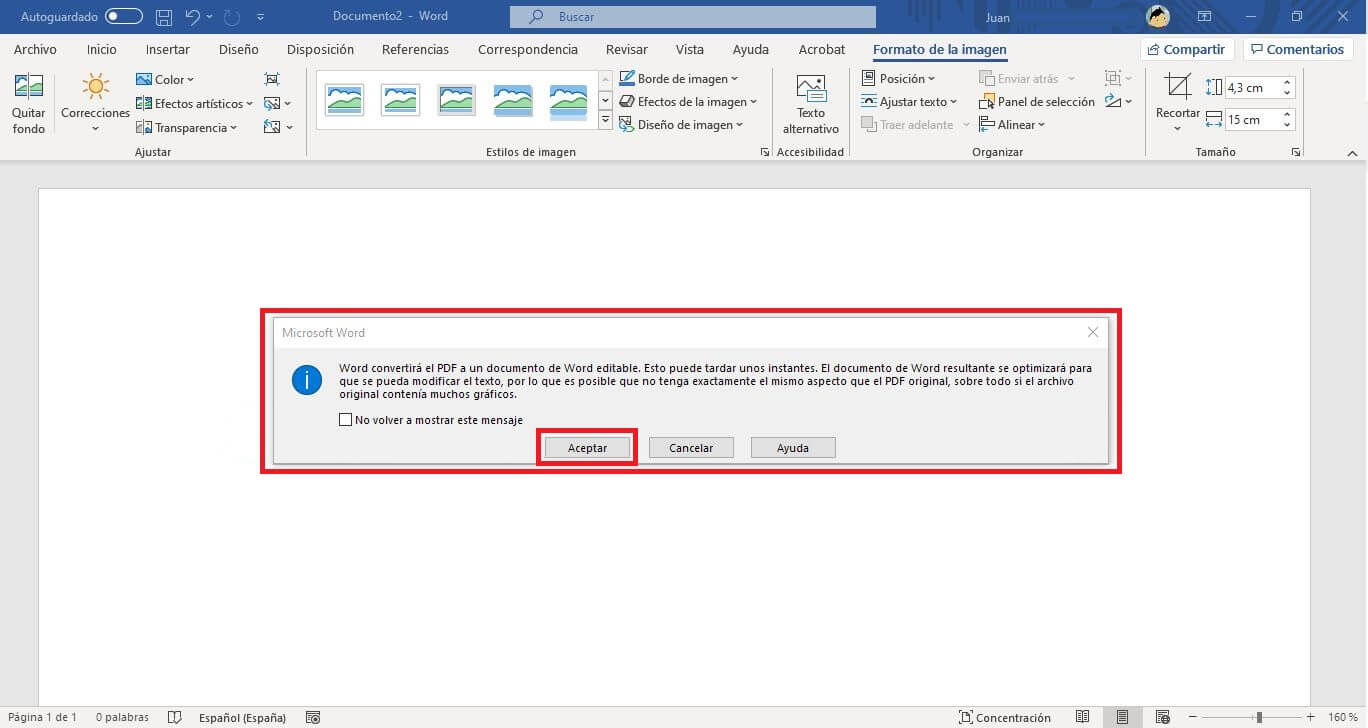1368x728 pixels.
Task: Open Estilos de imagen dialog launcher
Action: tap(765, 152)
